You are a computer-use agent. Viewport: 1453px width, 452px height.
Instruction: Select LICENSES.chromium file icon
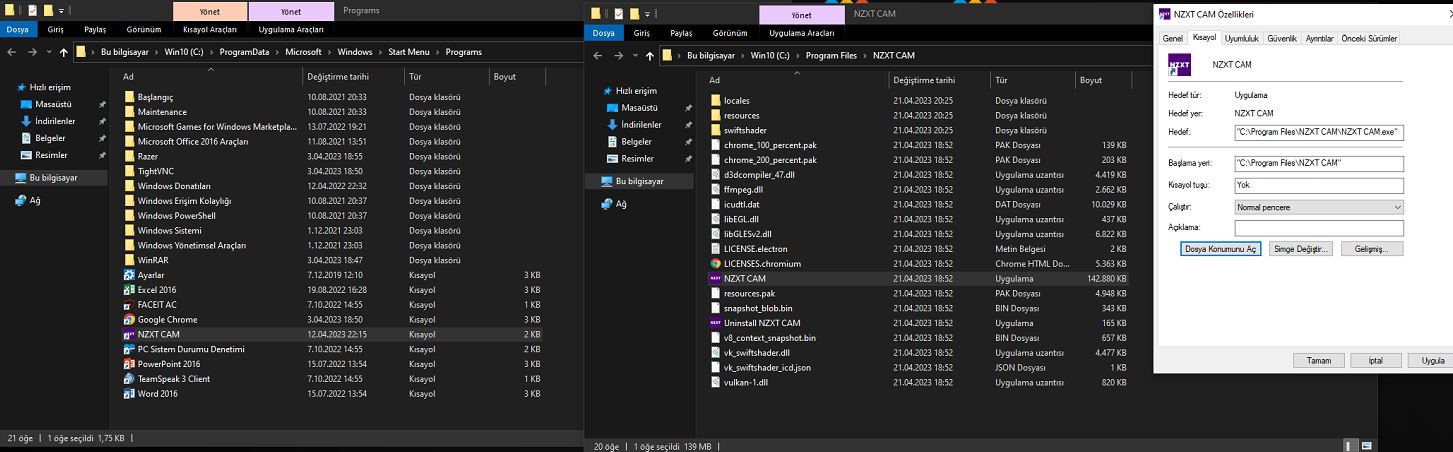tap(715, 263)
